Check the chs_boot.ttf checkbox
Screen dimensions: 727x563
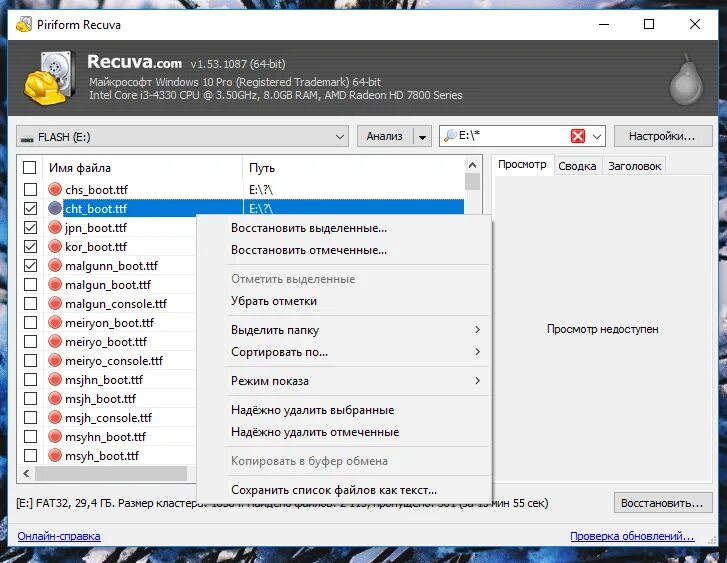pos(31,189)
